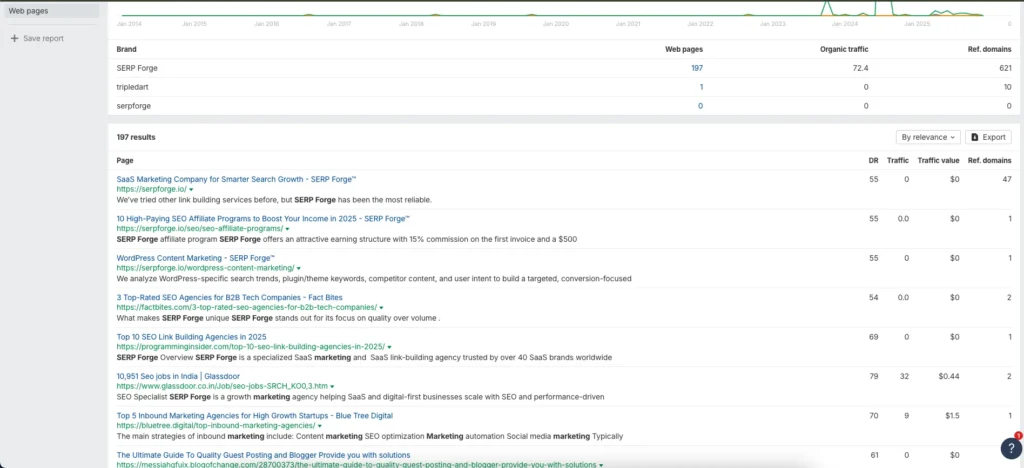Viewport: 1024px width, 468px height.
Task: Open WordPress Content Marketing page title
Action: (199, 258)
